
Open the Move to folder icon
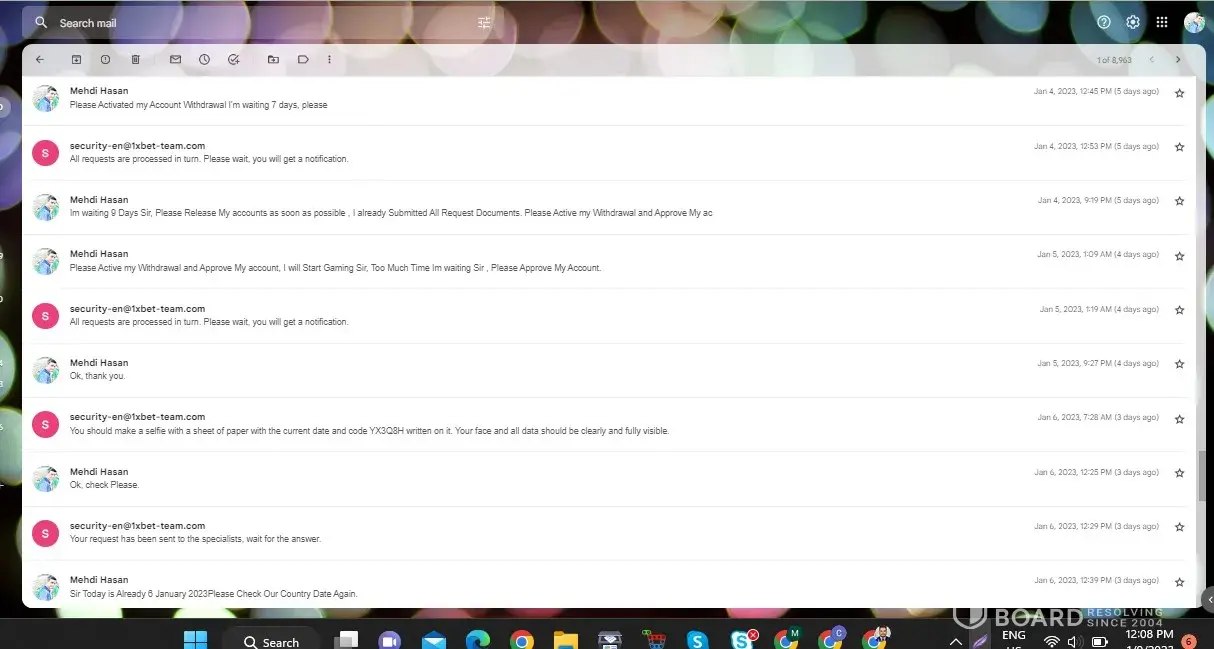click(273, 60)
